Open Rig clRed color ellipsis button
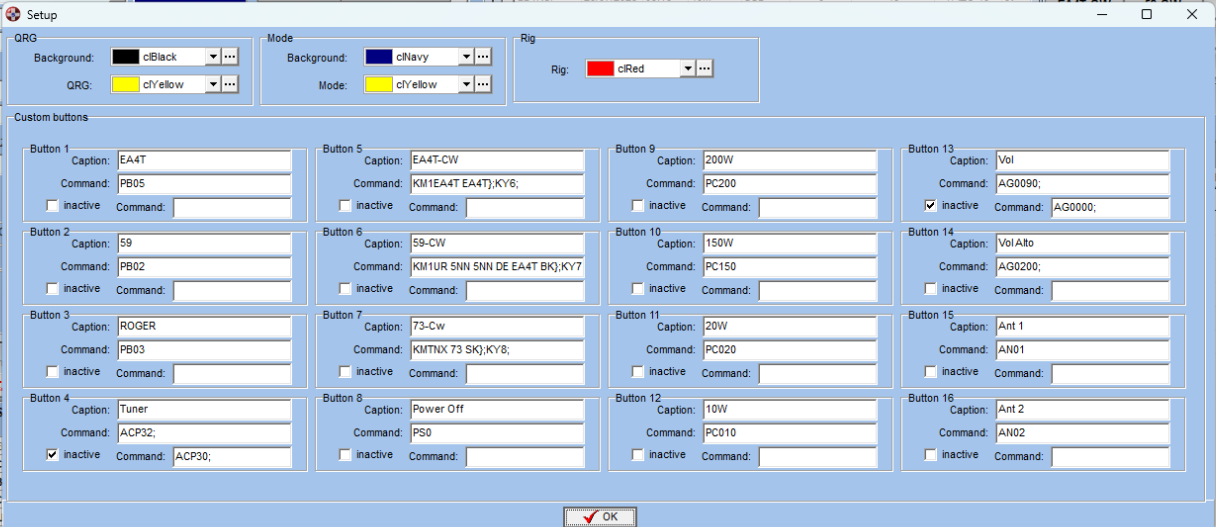Viewport: 1216px width, 527px height. (x=704, y=68)
